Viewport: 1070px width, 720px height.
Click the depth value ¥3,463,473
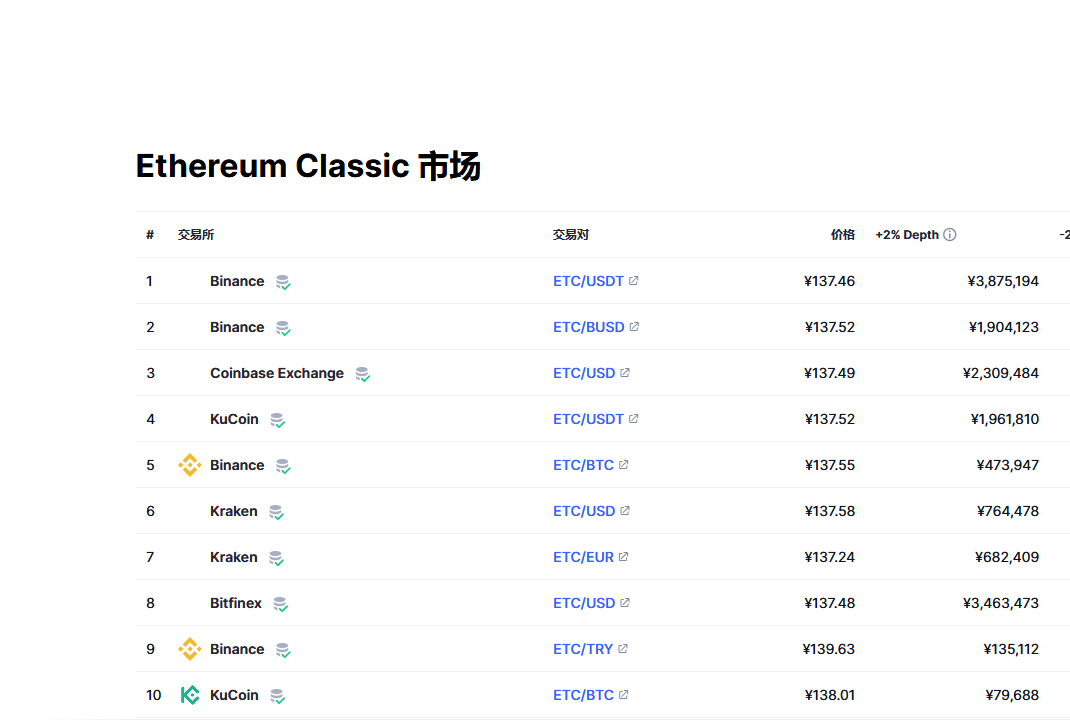pyautogui.click(x=1001, y=603)
